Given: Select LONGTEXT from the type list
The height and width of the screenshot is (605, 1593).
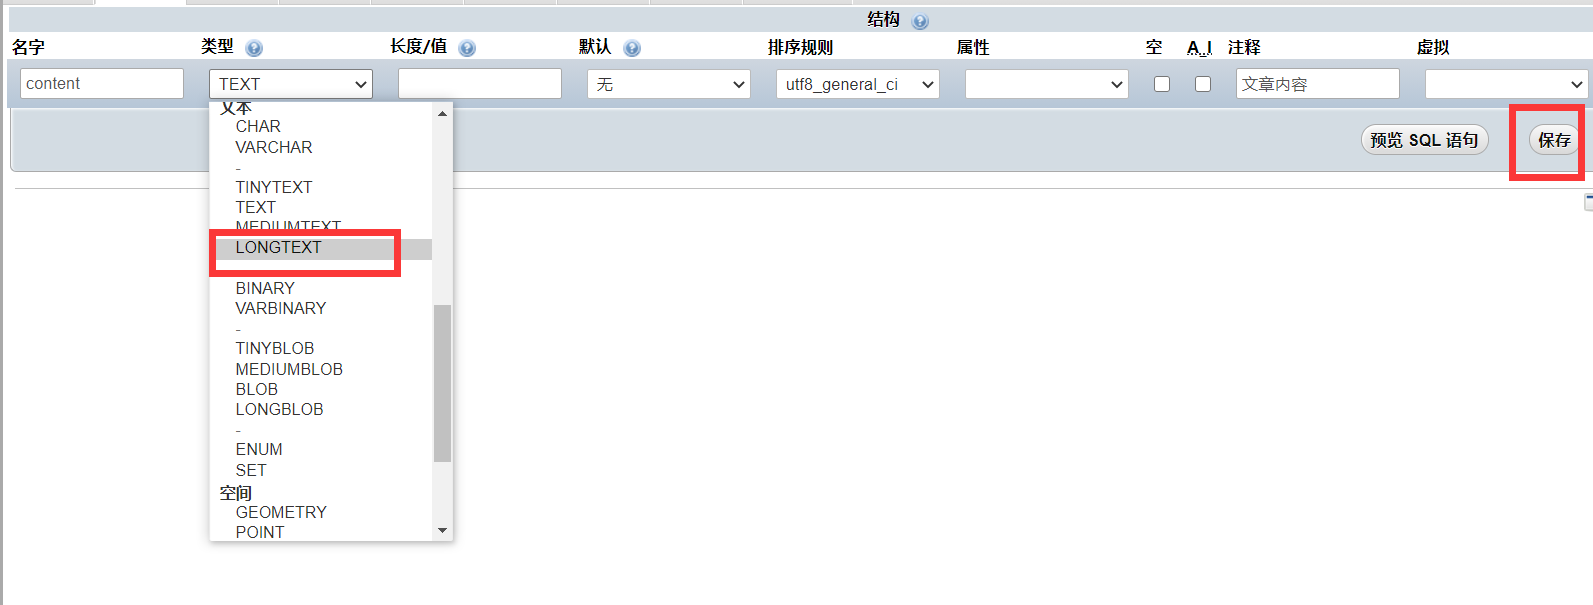Looking at the screenshot, I should [279, 248].
